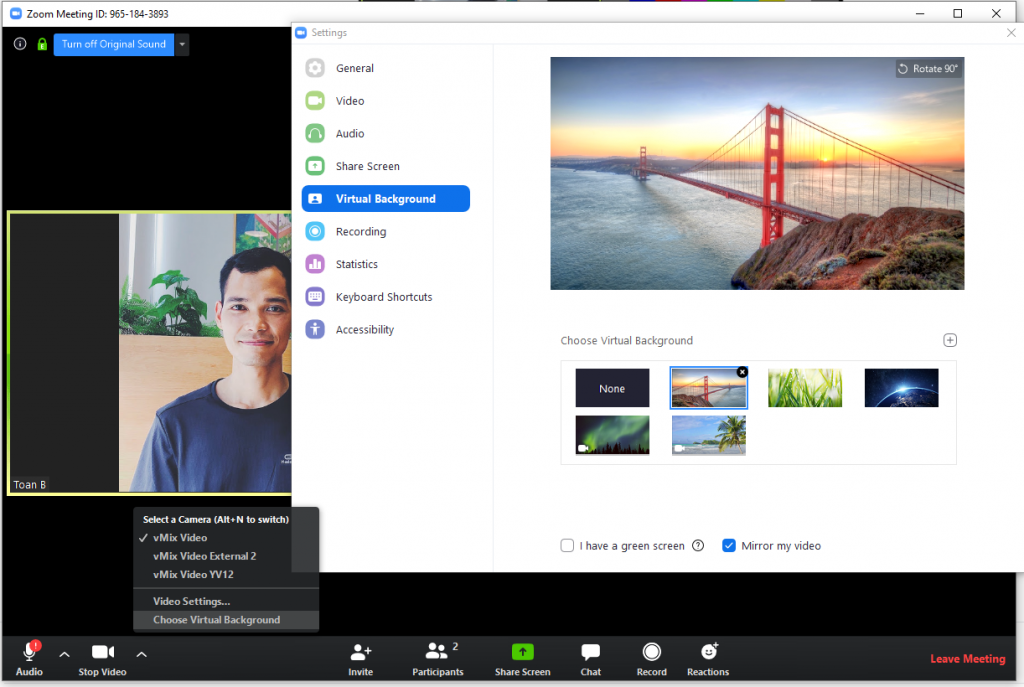
Task: Open the Recording settings tab
Action: click(360, 232)
